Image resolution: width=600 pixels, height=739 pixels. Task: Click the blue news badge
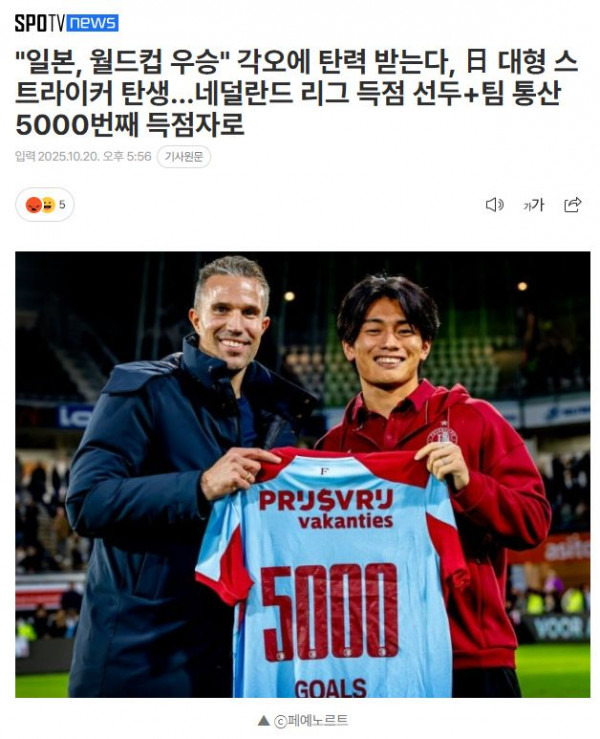pyautogui.click(x=92, y=23)
